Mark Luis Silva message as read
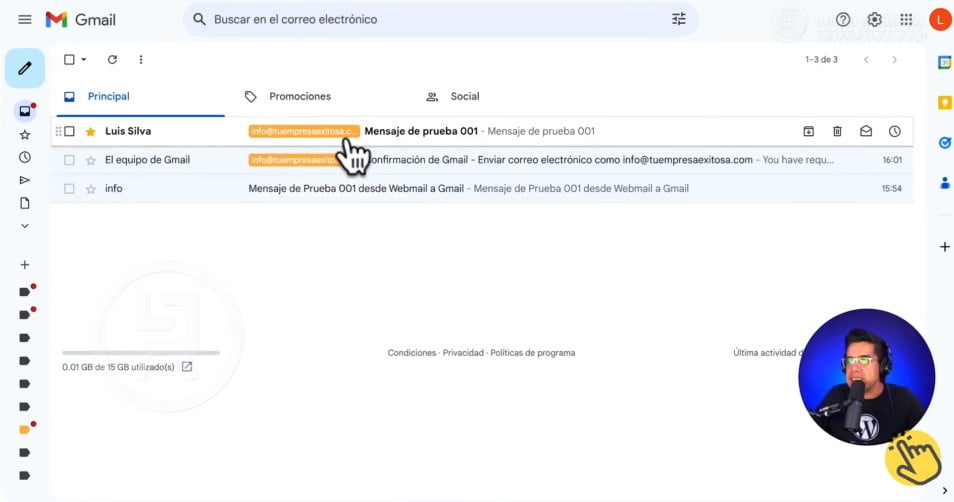 [866, 131]
